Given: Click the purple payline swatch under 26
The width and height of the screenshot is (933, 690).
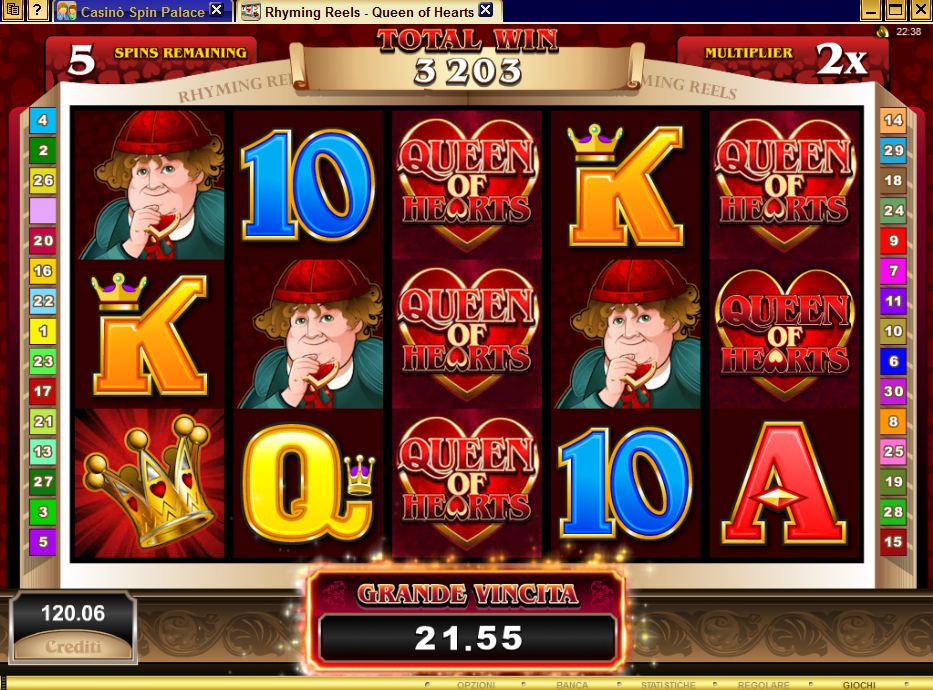Looking at the screenshot, I should [43, 211].
